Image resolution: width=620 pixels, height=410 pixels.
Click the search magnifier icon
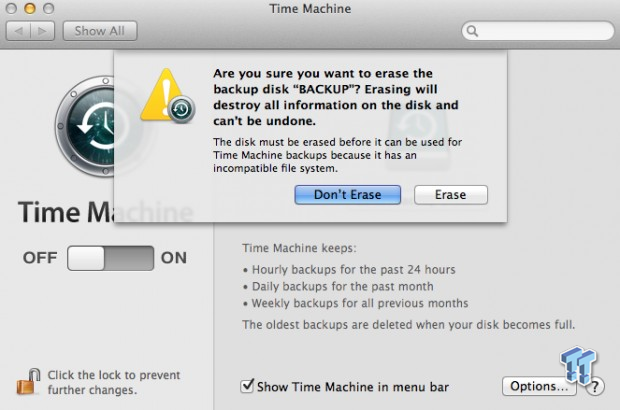472,31
